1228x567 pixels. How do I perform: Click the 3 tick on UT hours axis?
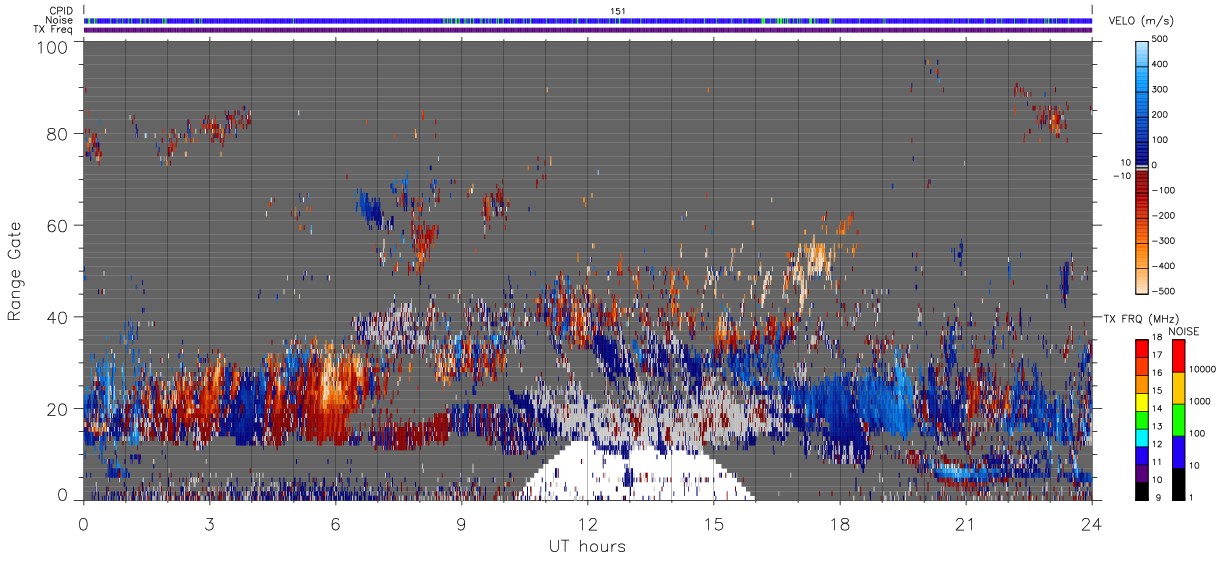(x=210, y=524)
